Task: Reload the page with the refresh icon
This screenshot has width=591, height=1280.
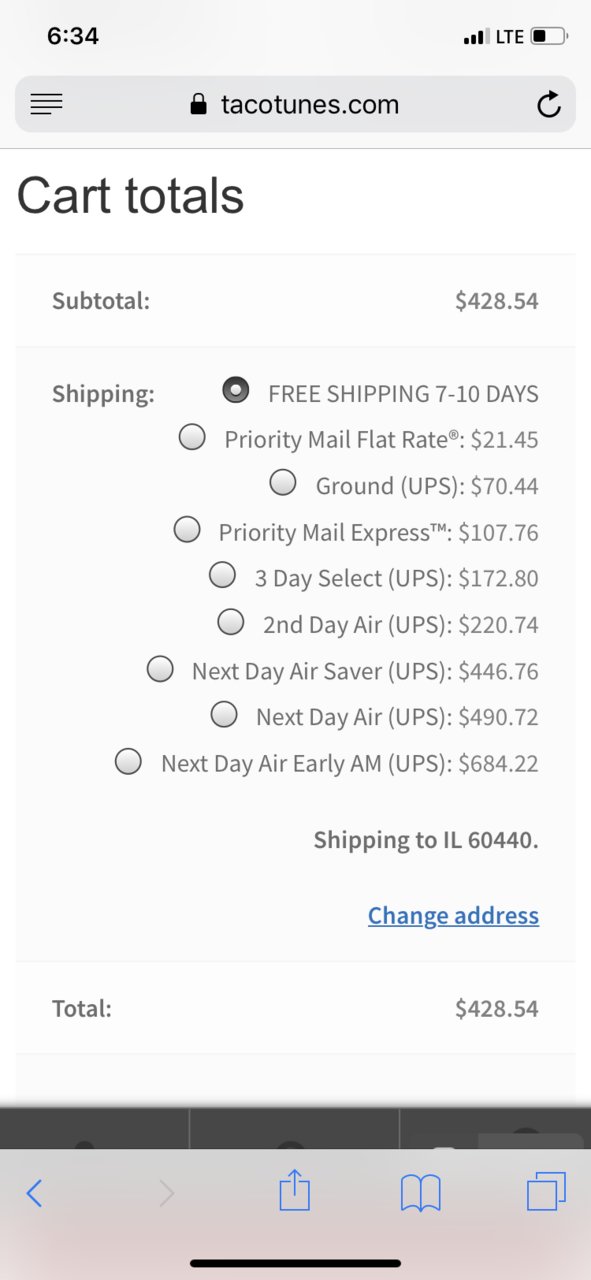Action: (x=549, y=104)
